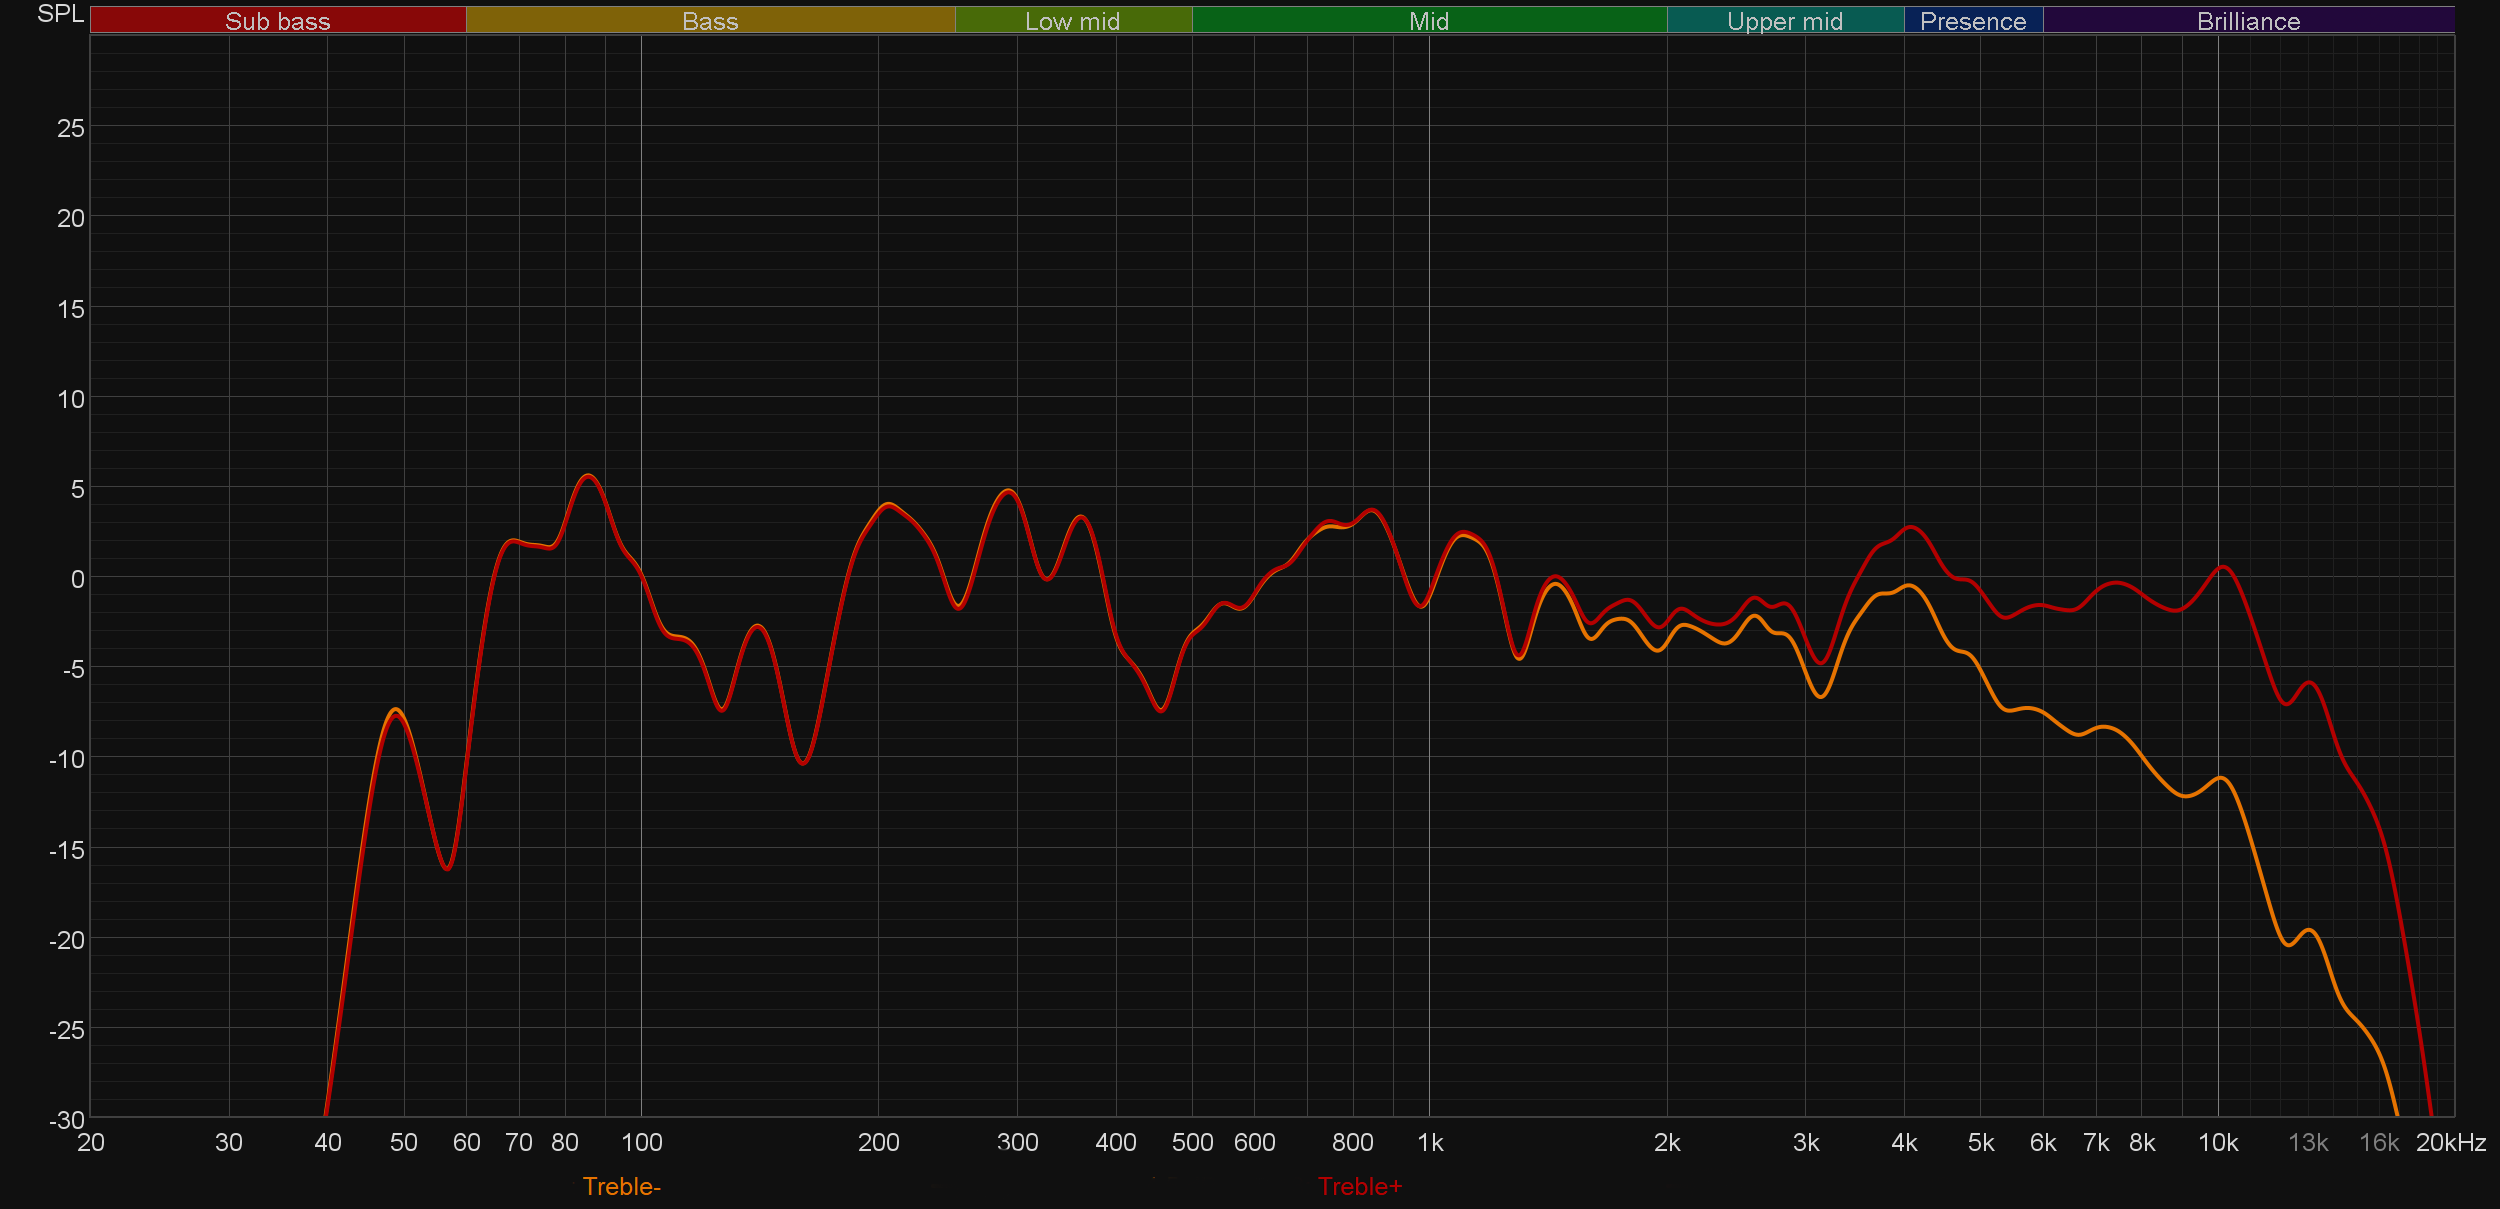Select the Presence band header
Viewport: 2500px width, 1209px height.
tap(1972, 21)
